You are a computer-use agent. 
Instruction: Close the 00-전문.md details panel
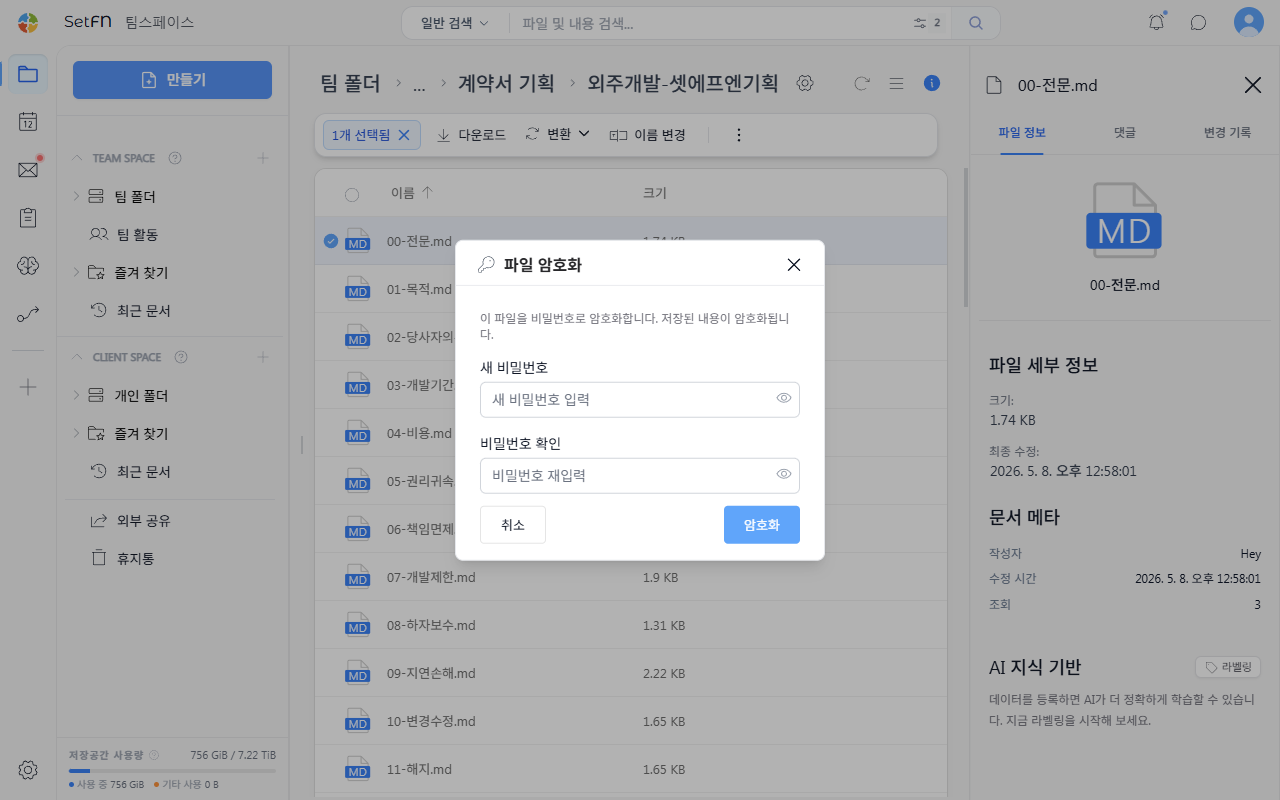point(1252,85)
